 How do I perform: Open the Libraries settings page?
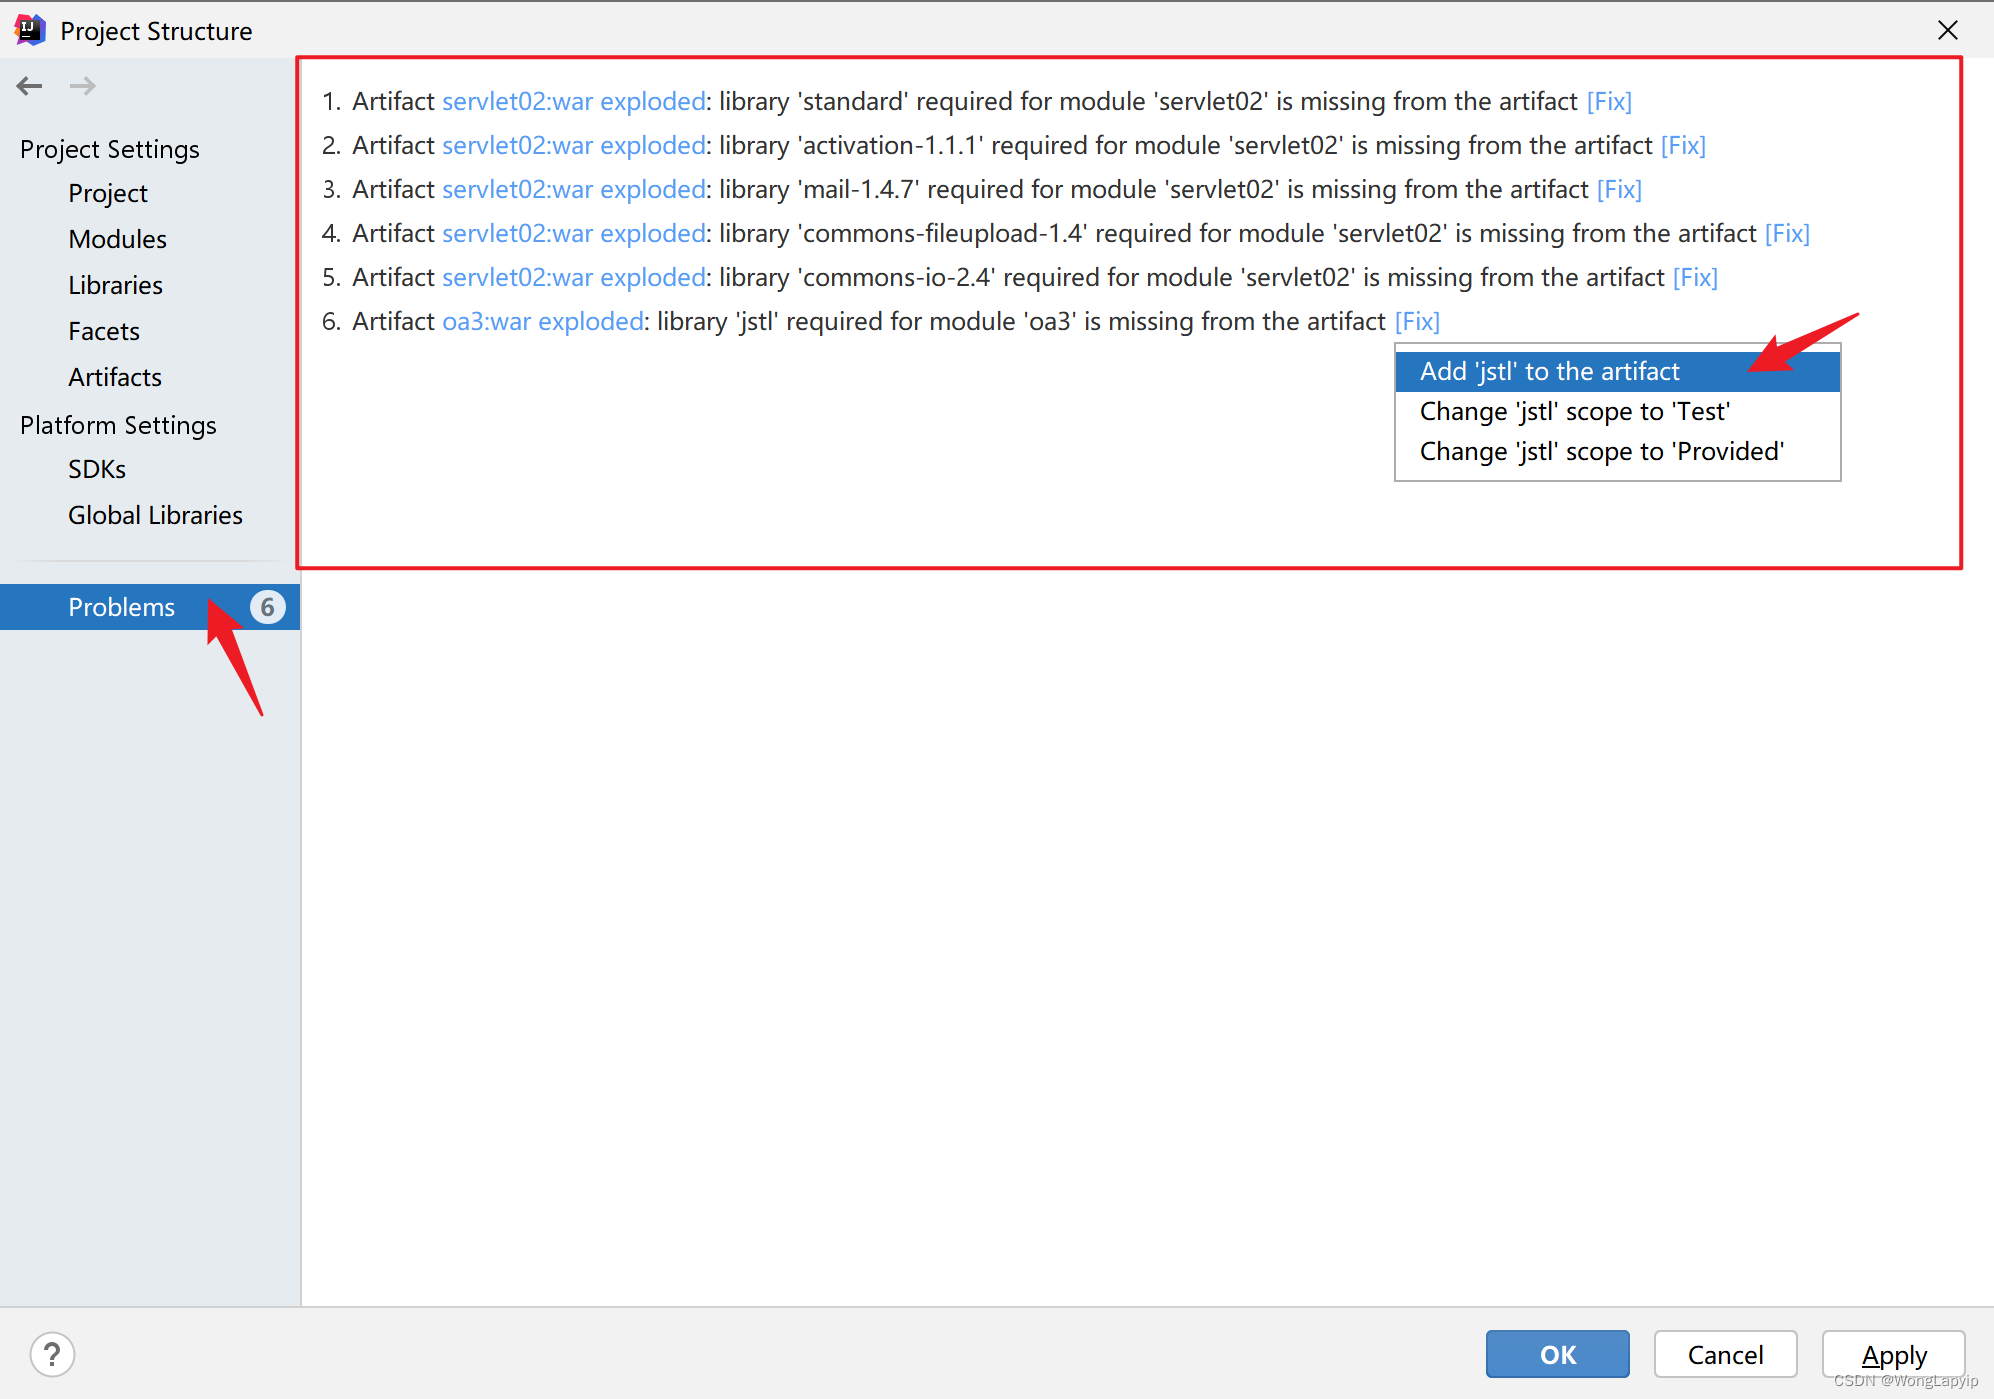pyautogui.click(x=115, y=285)
